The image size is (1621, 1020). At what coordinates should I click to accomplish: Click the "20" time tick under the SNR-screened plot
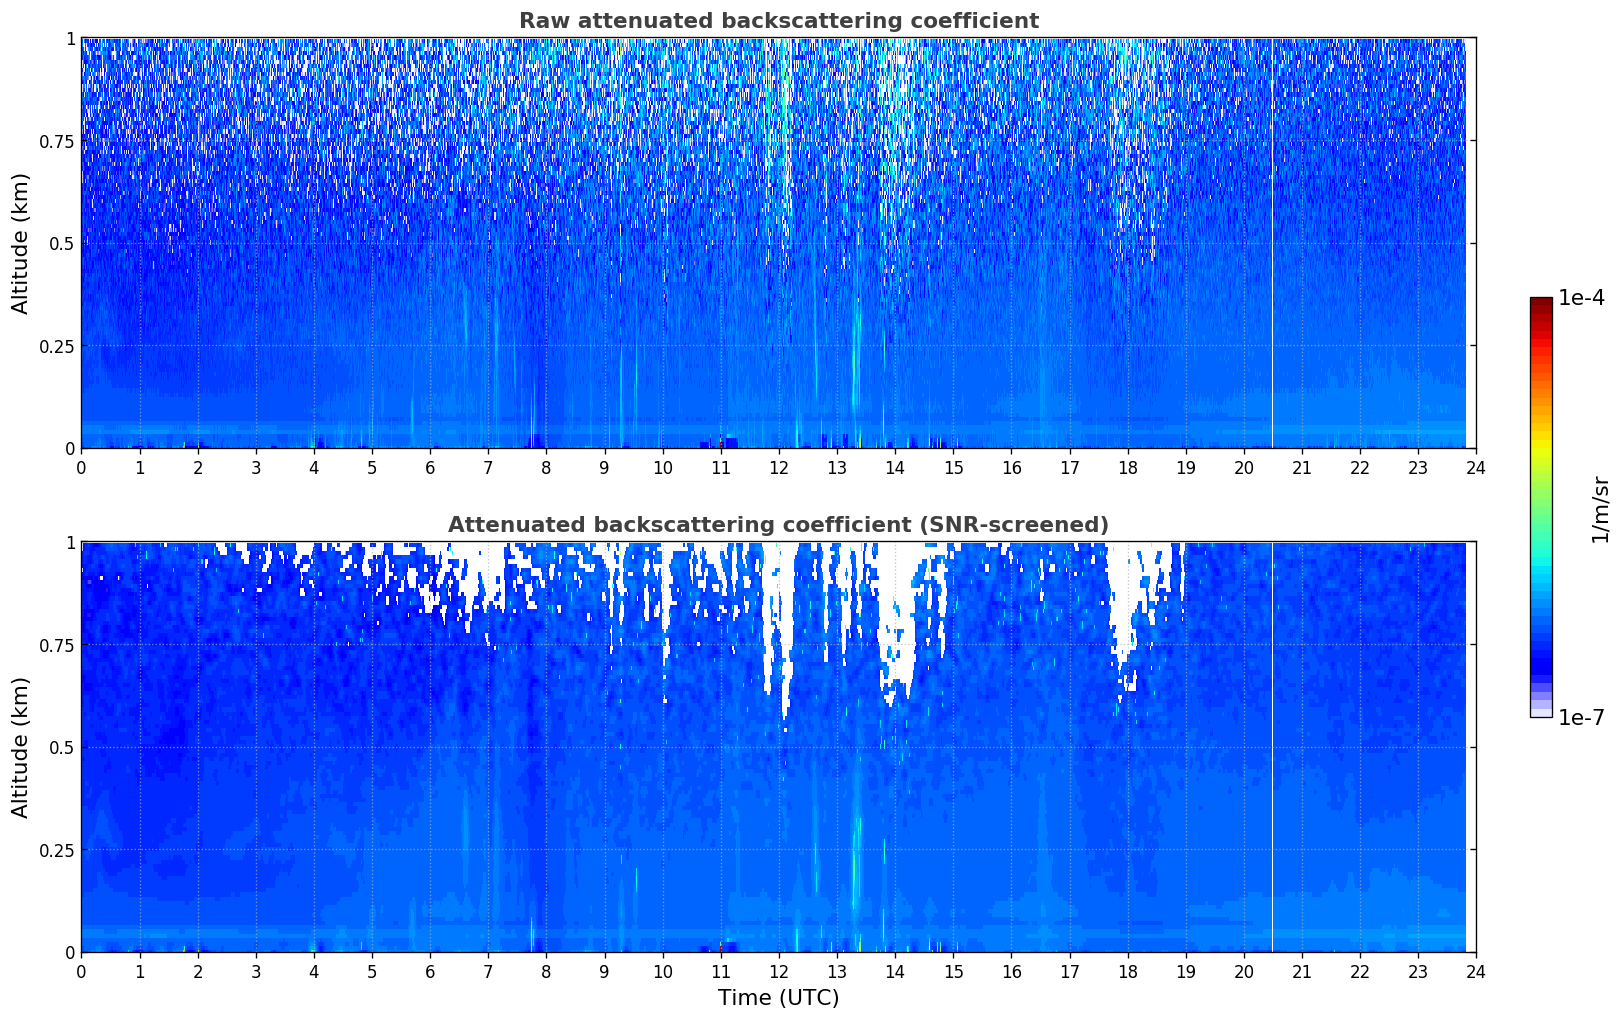tap(1244, 971)
